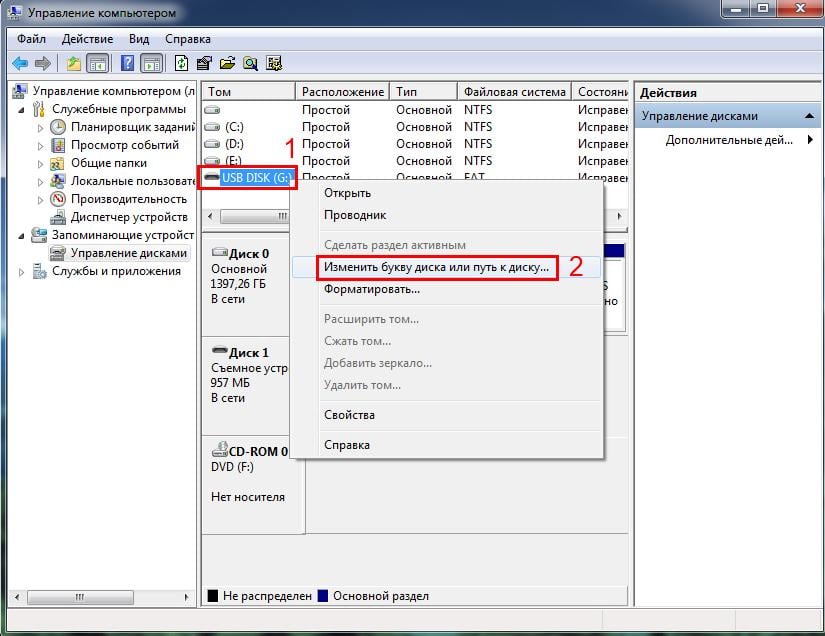The image size is (825, 636).
Task: Click the open folder toolbar icon
Action: tap(227, 63)
